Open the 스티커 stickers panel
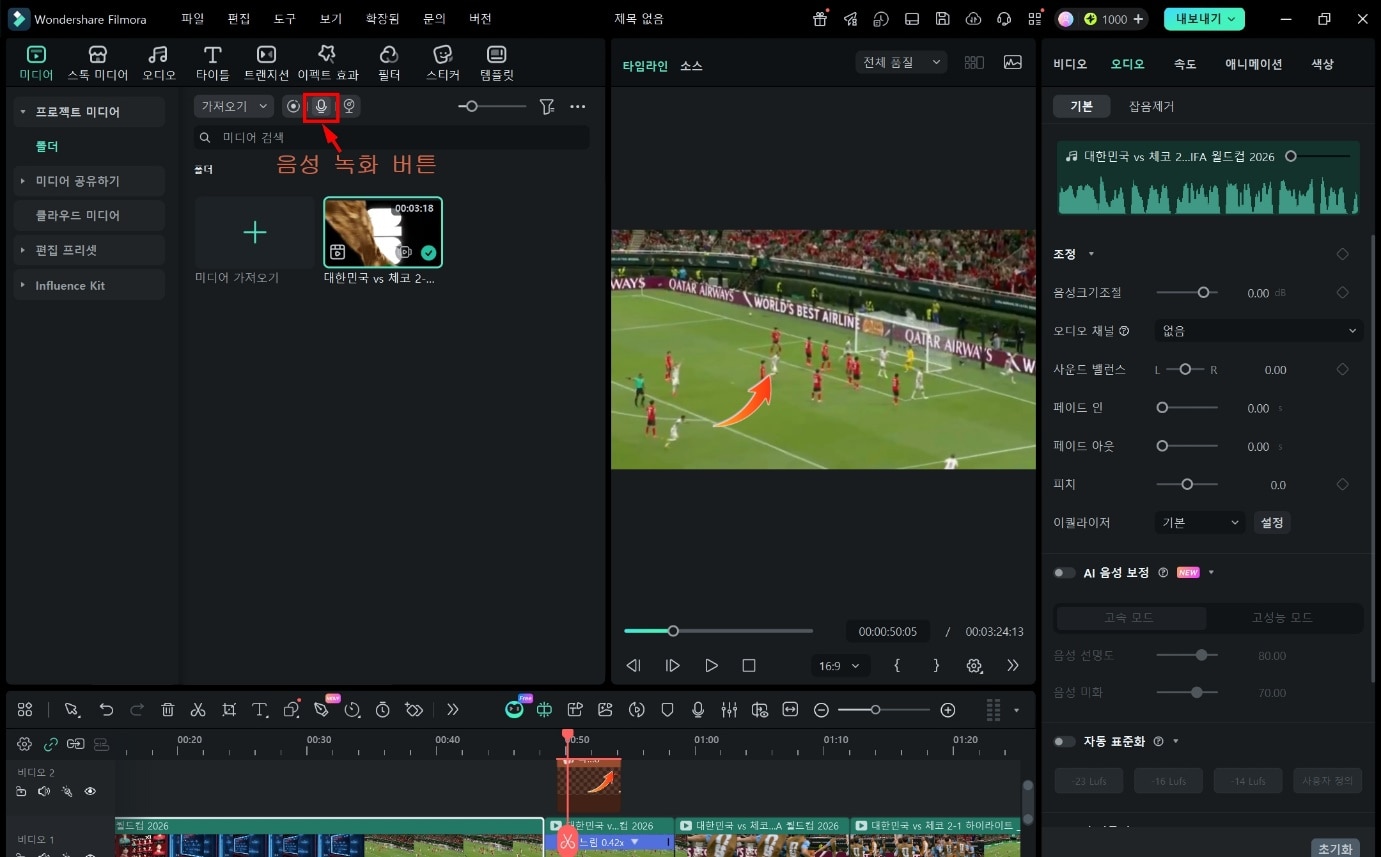The width and height of the screenshot is (1381, 857). pyautogui.click(x=442, y=63)
